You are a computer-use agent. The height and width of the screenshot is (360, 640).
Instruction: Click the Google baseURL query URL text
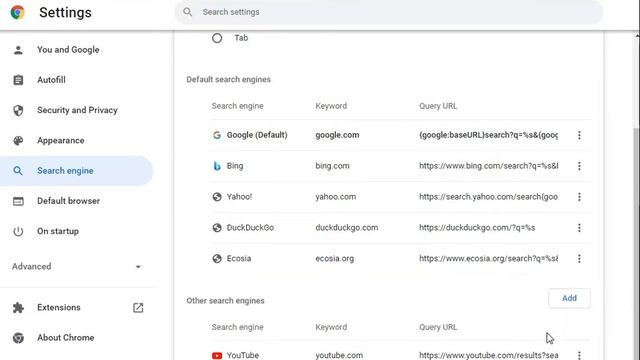[x=488, y=135]
